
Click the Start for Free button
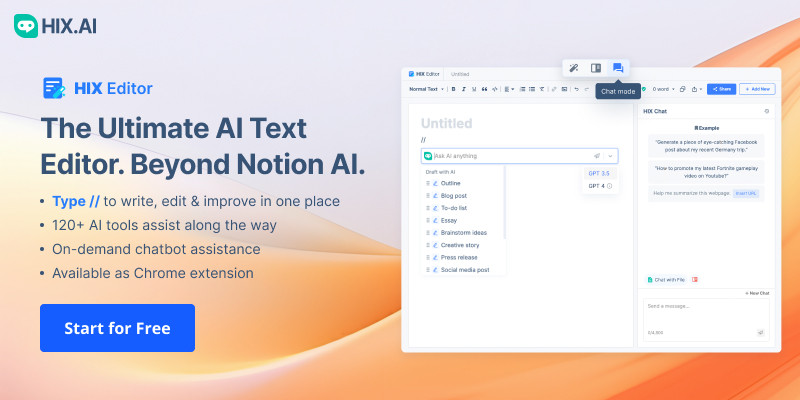(117, 328)
